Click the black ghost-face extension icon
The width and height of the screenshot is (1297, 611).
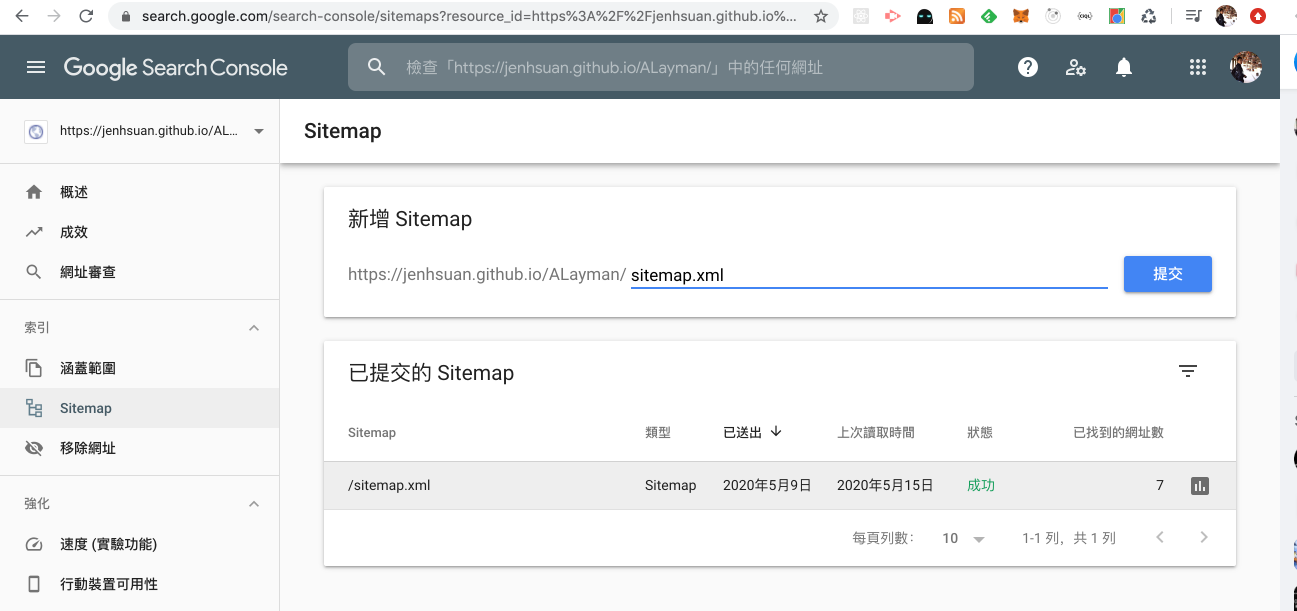[x=925, y=16]
